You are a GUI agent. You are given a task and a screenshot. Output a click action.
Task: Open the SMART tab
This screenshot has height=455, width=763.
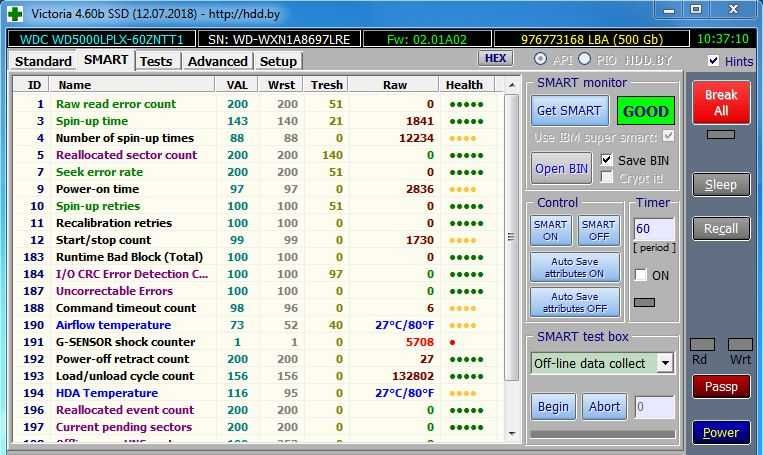pos(106,60)
